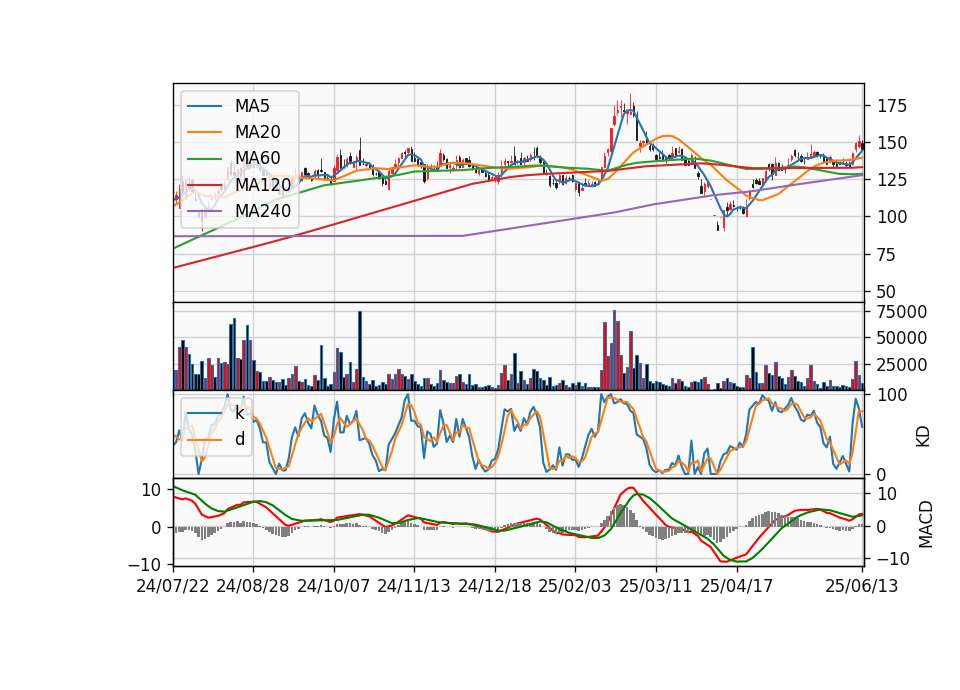Click the green MA60 legend line sample
This screenshot has width=960, height=690.
click(x=204, y=159)
